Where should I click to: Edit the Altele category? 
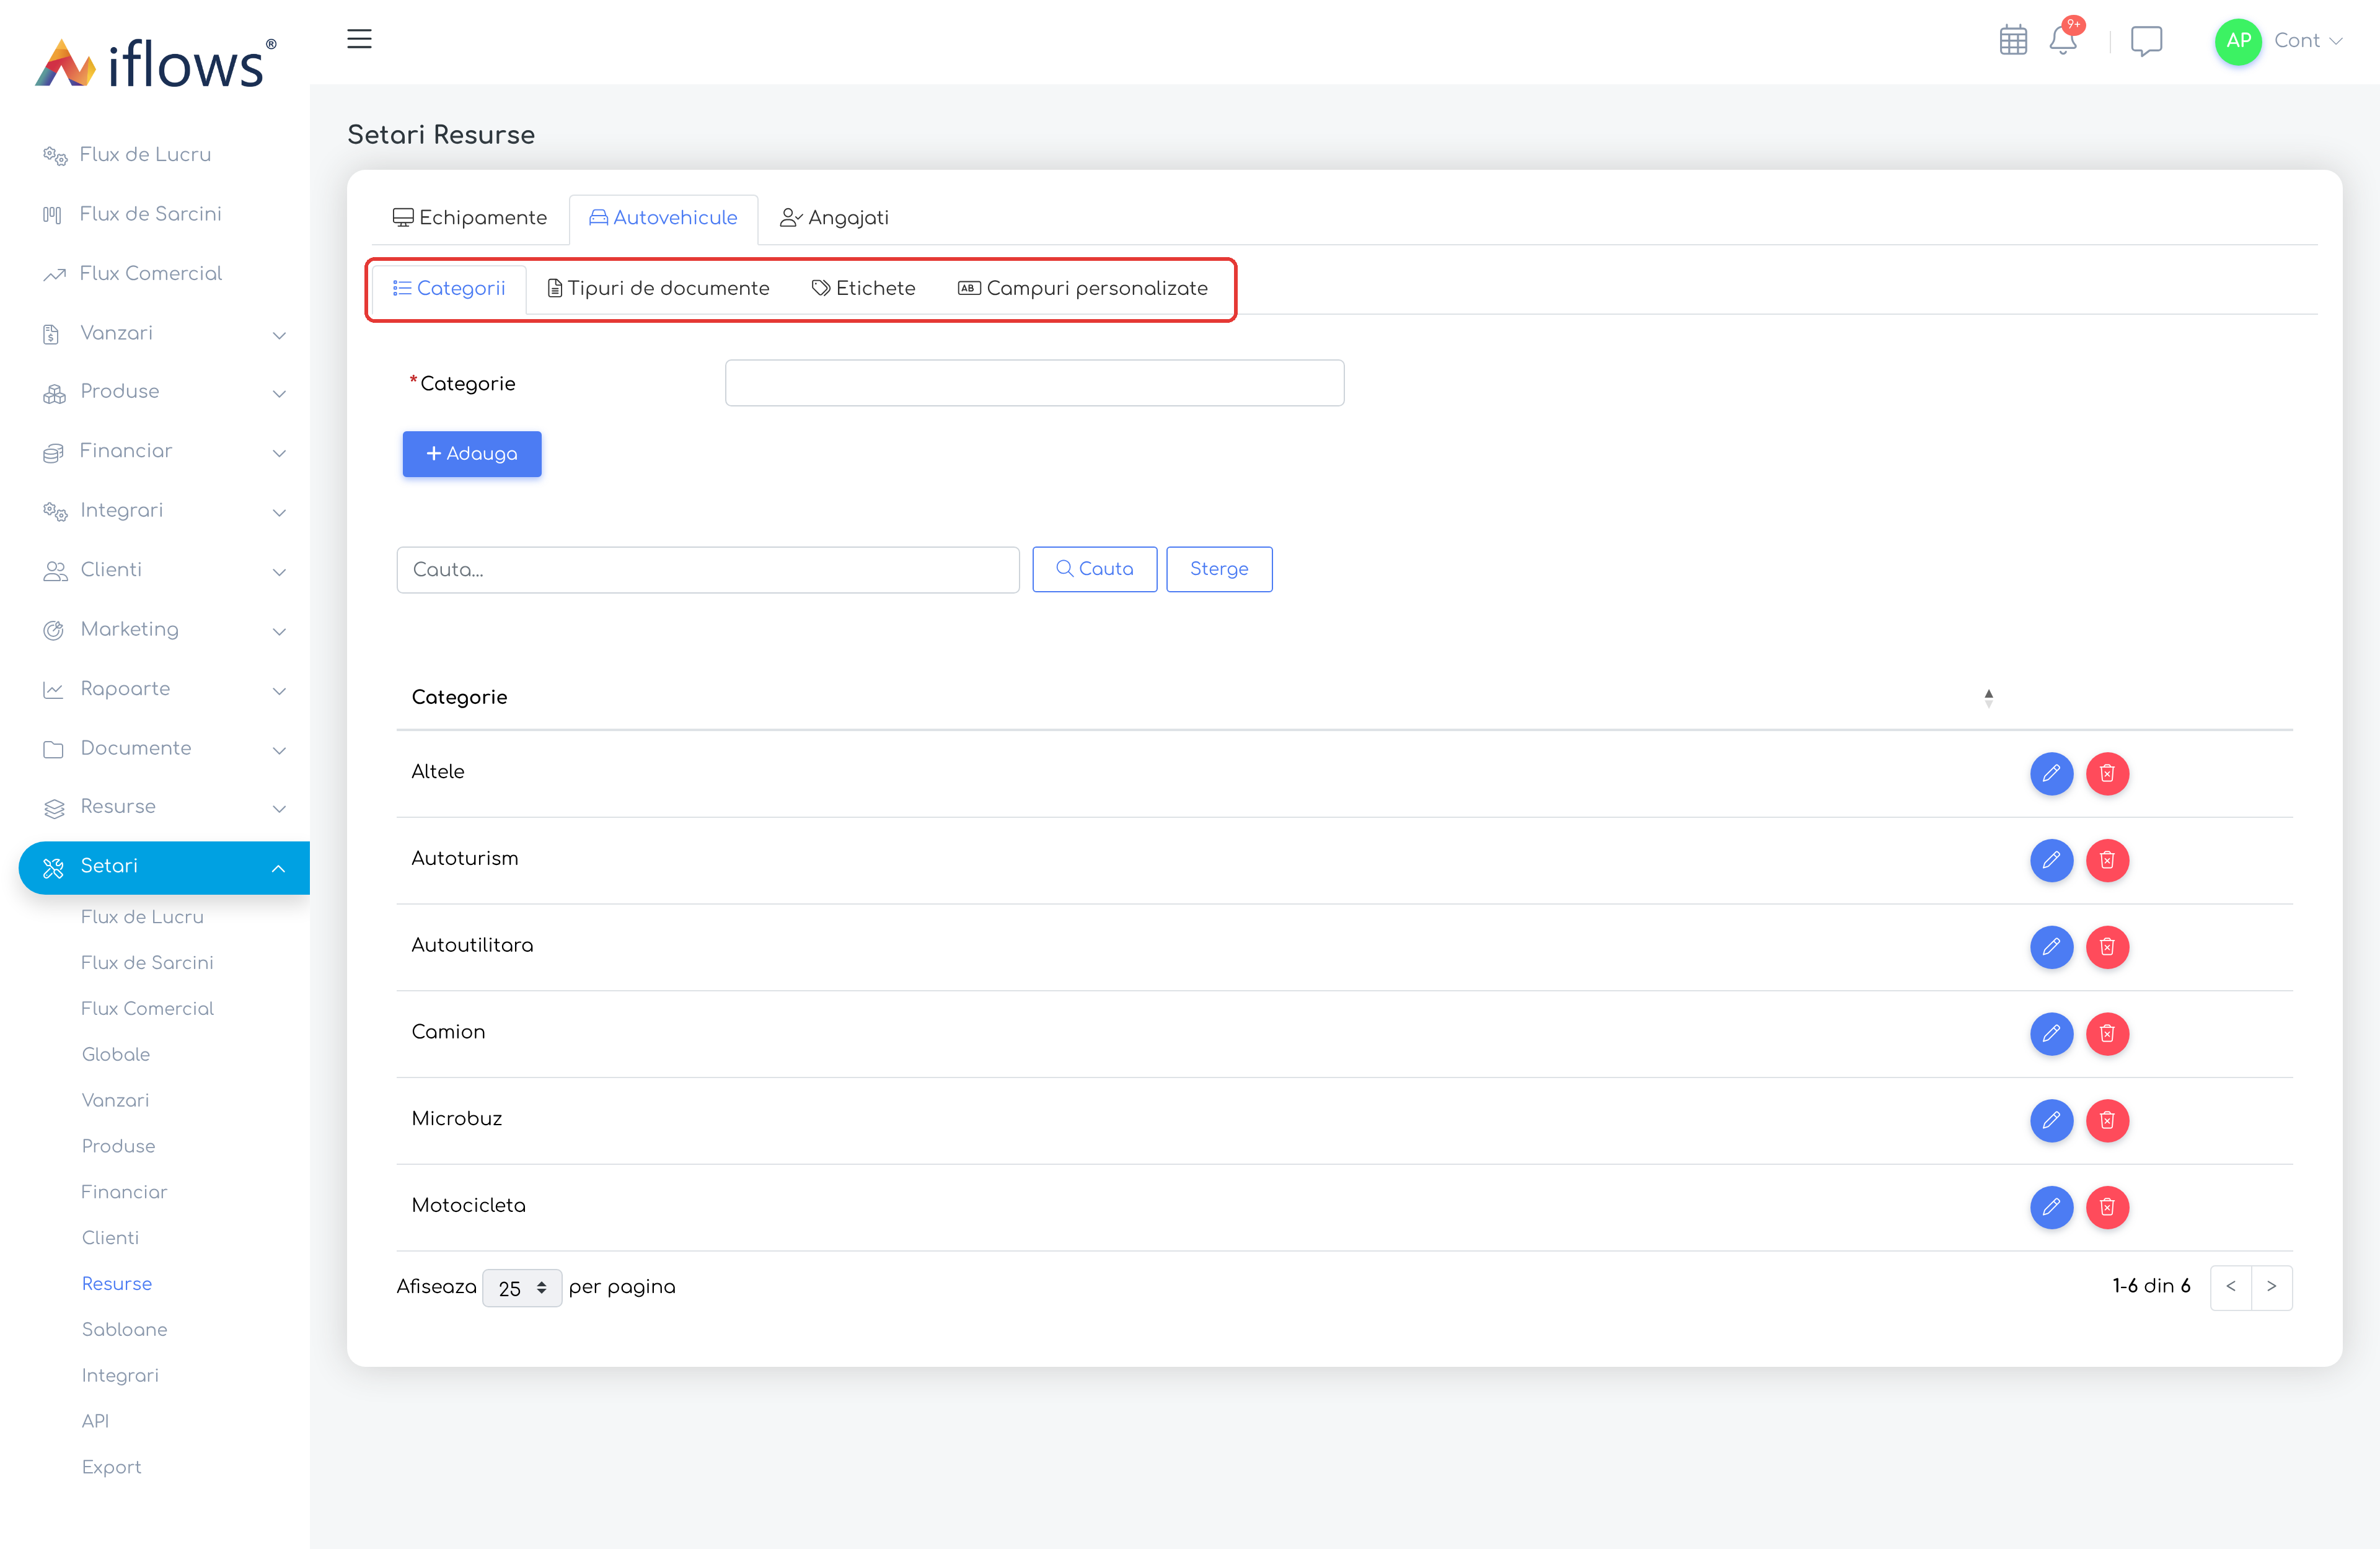(2051, 773)
